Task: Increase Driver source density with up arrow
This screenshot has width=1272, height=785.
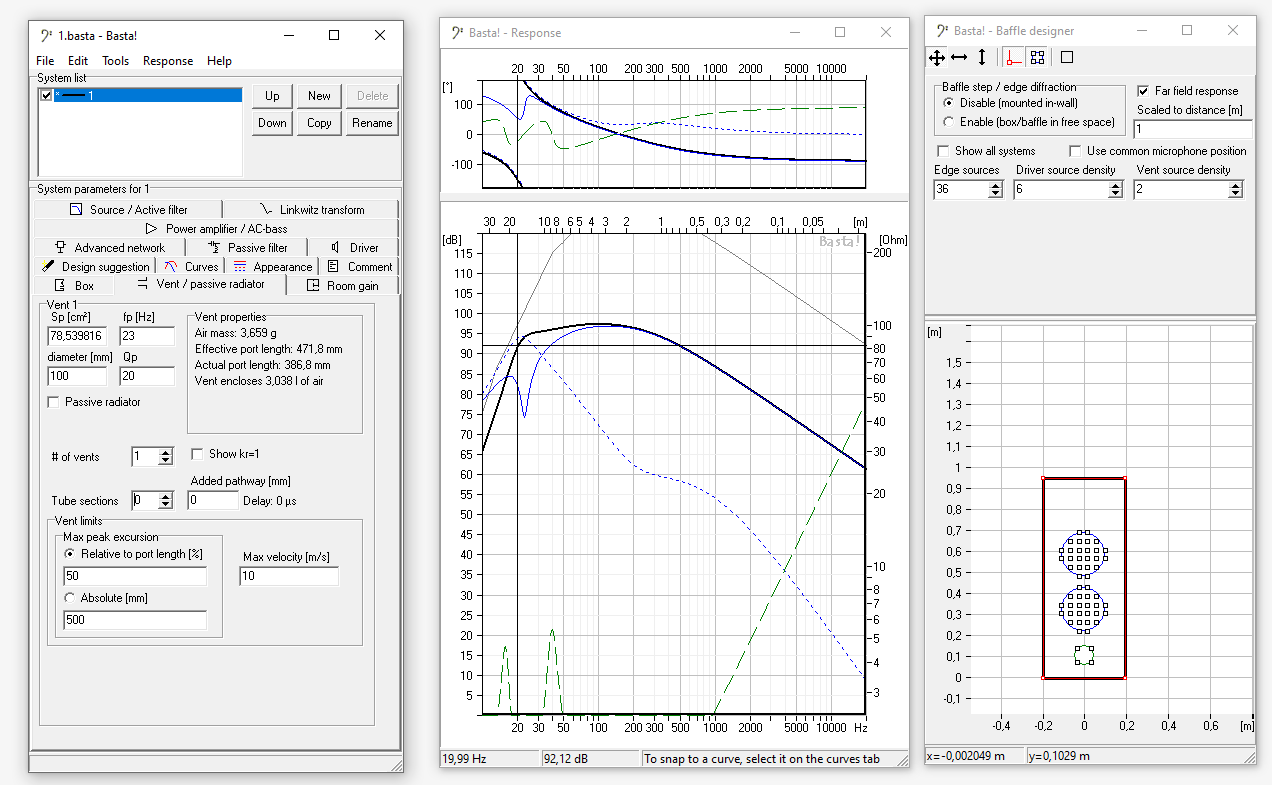Action: click(x=1116, y=185)
